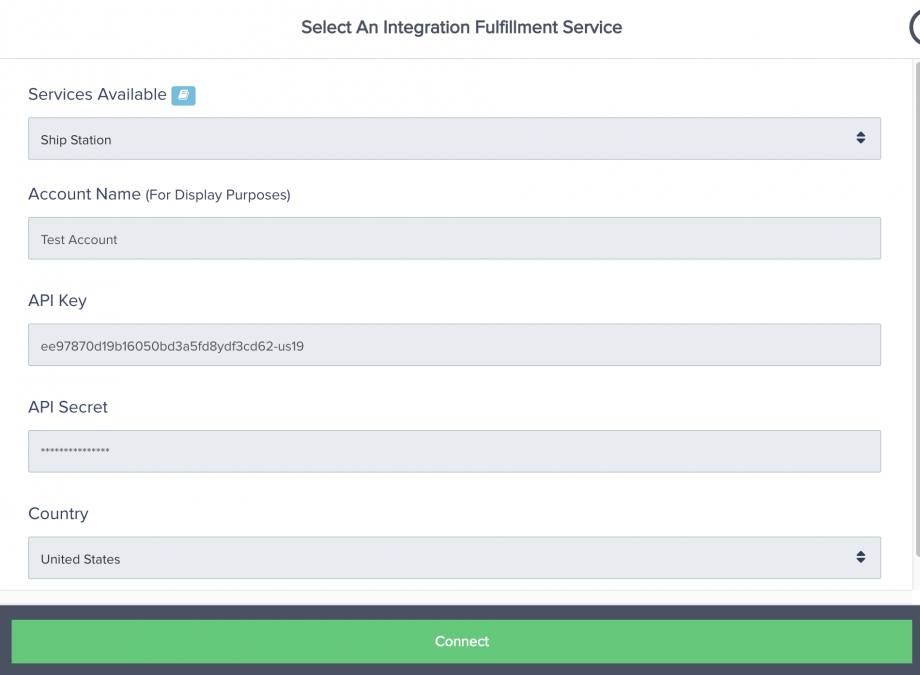Open the Ship Station services dropdown
Viewport: 920px width, 675px height.
[x=440, y=139]
